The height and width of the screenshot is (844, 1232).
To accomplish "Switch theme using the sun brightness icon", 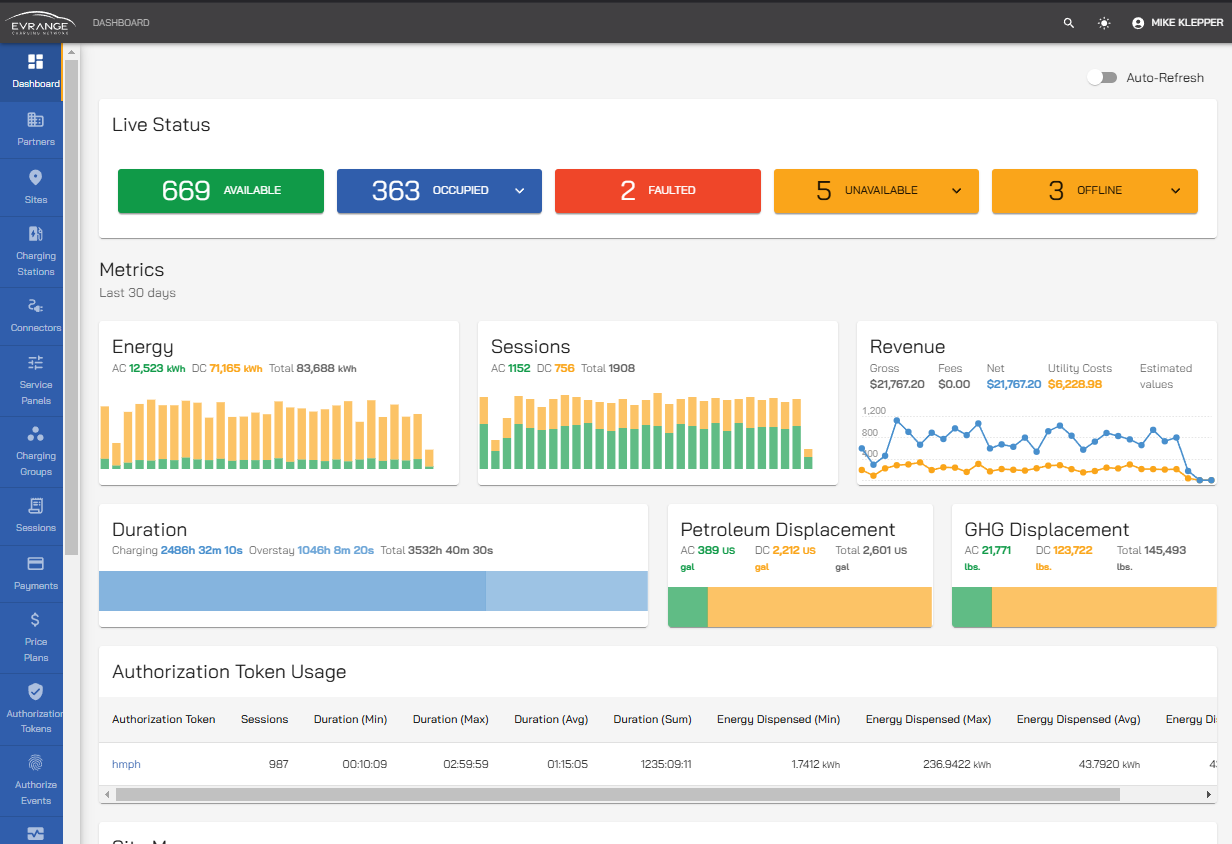I will [x=1104, y=23].
